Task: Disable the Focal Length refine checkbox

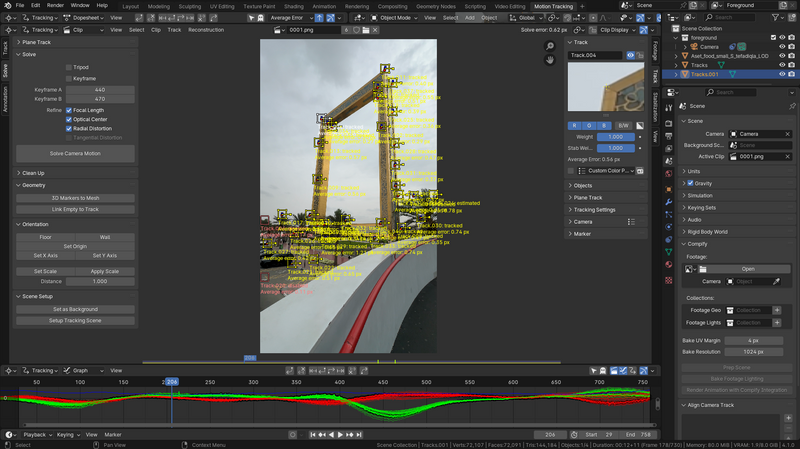Action: click(70, 110)
